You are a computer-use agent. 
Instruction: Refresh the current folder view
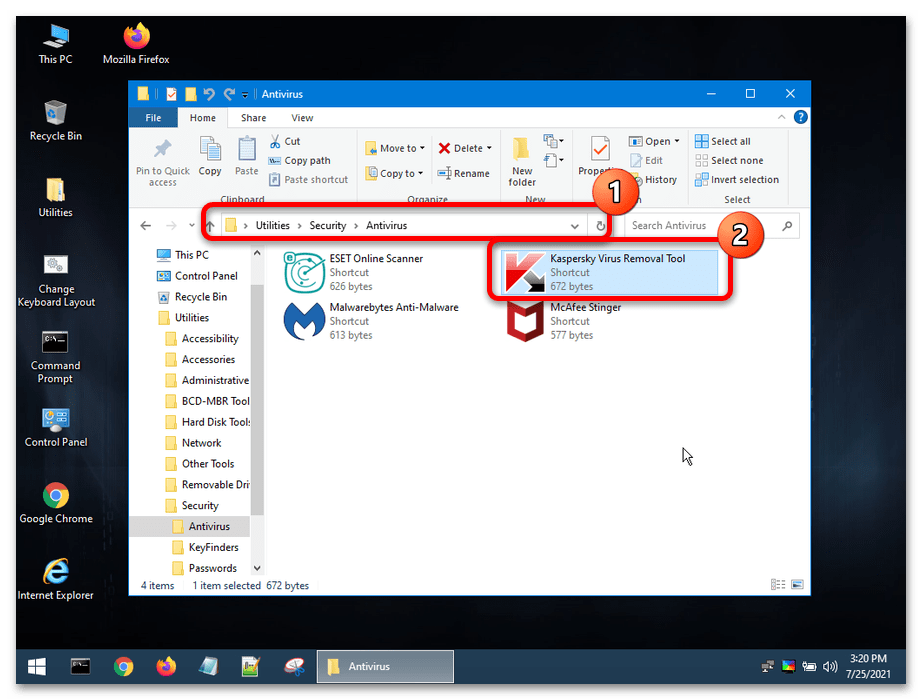click(x=601, y=226)
